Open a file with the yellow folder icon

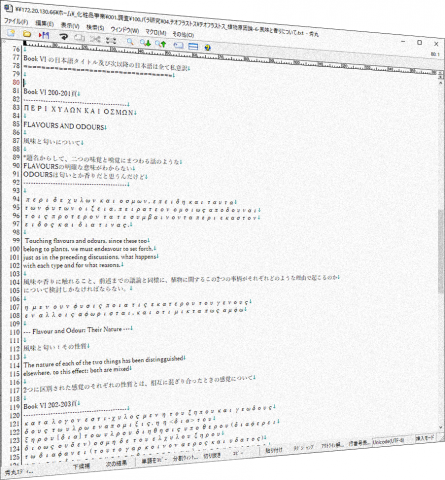27,34
